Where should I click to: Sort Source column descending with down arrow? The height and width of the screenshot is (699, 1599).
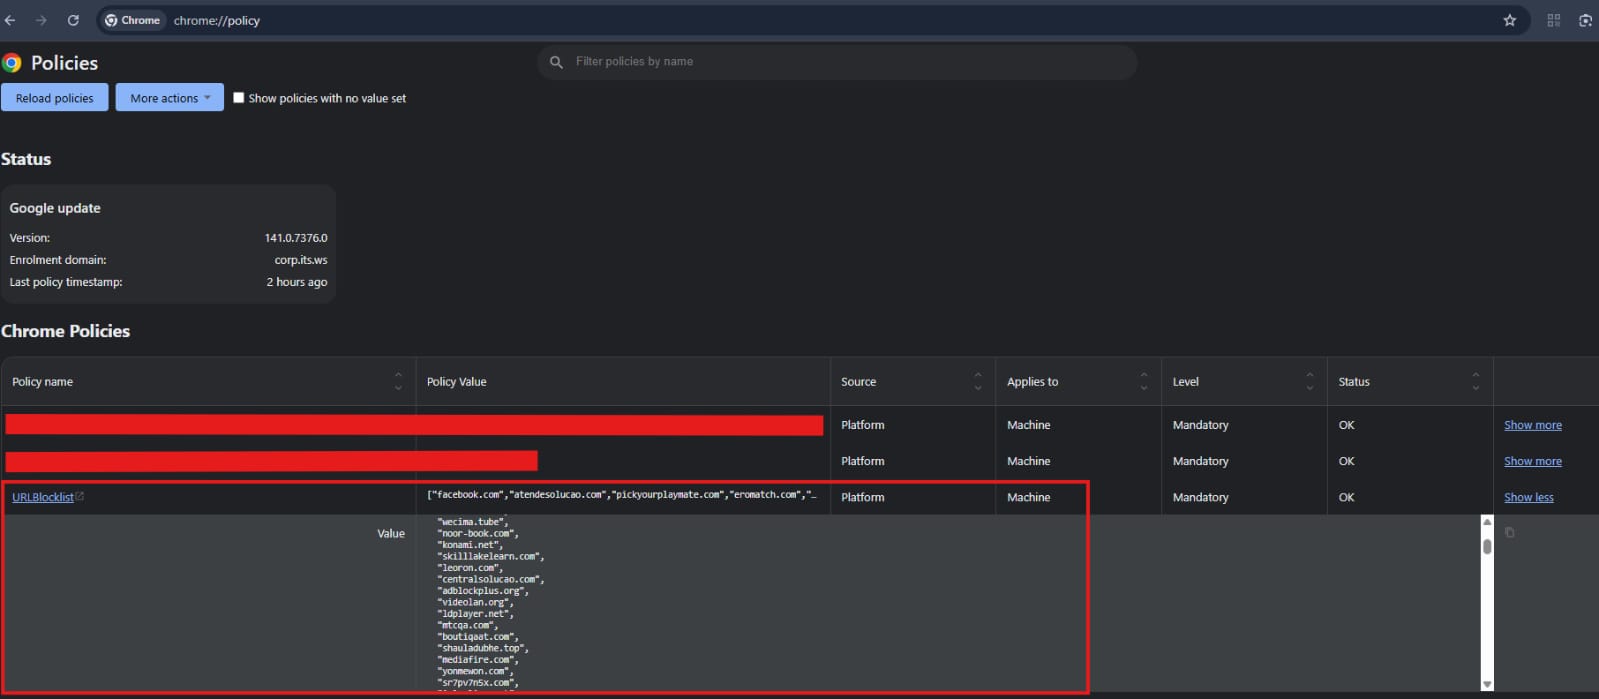(x=978, y=388)
